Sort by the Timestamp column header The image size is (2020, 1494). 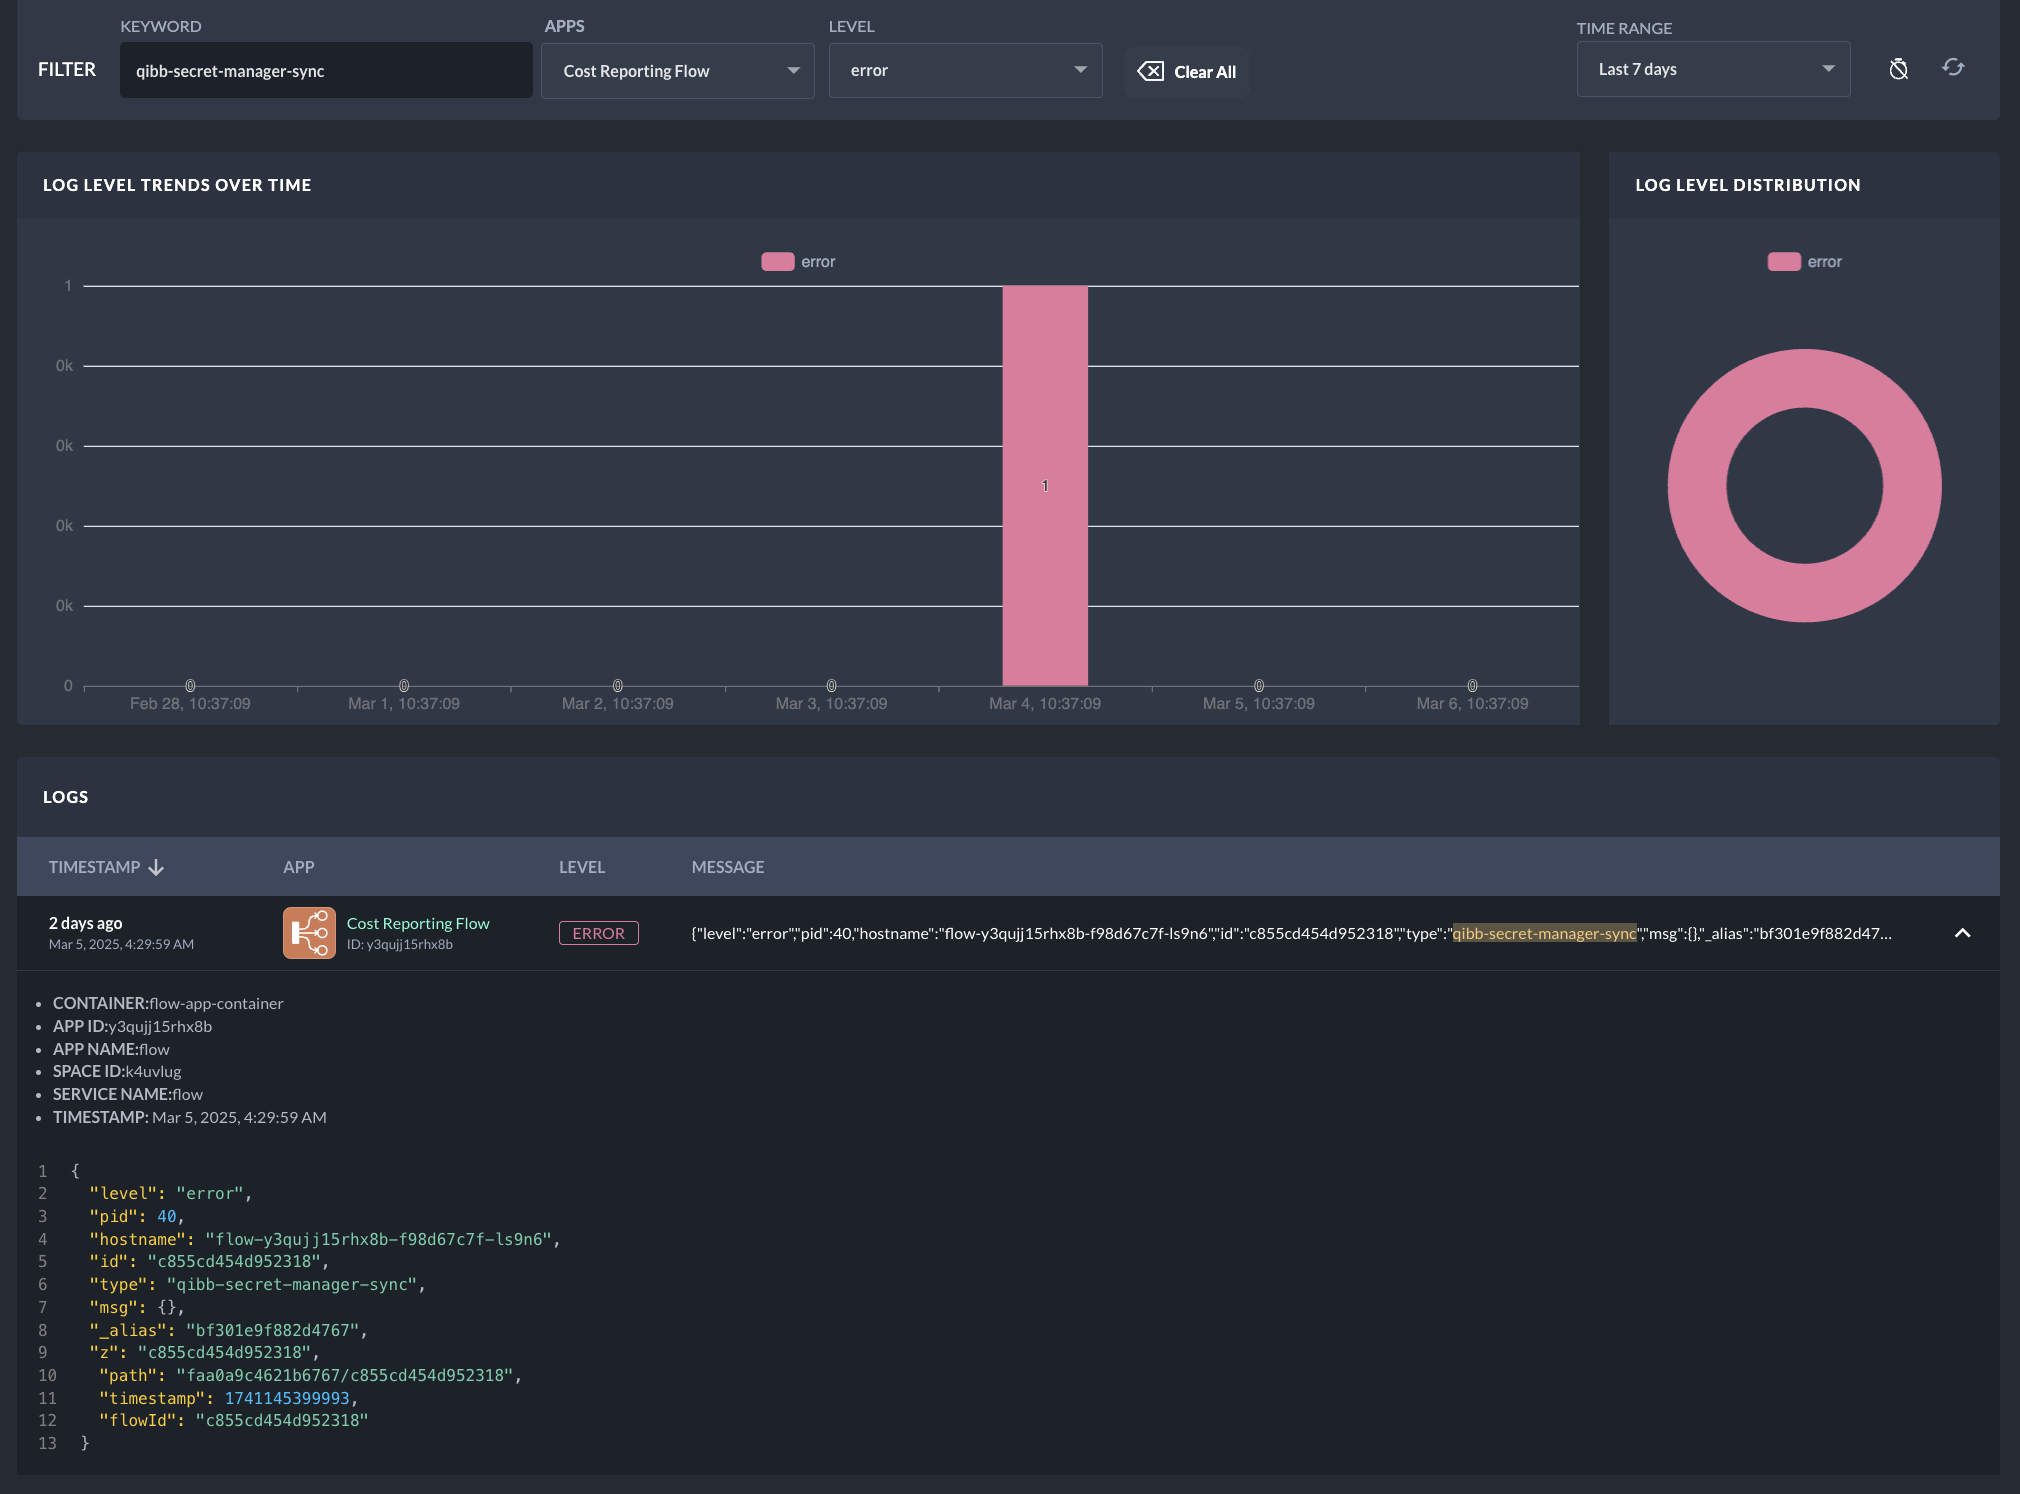click(x=95, y=867)
